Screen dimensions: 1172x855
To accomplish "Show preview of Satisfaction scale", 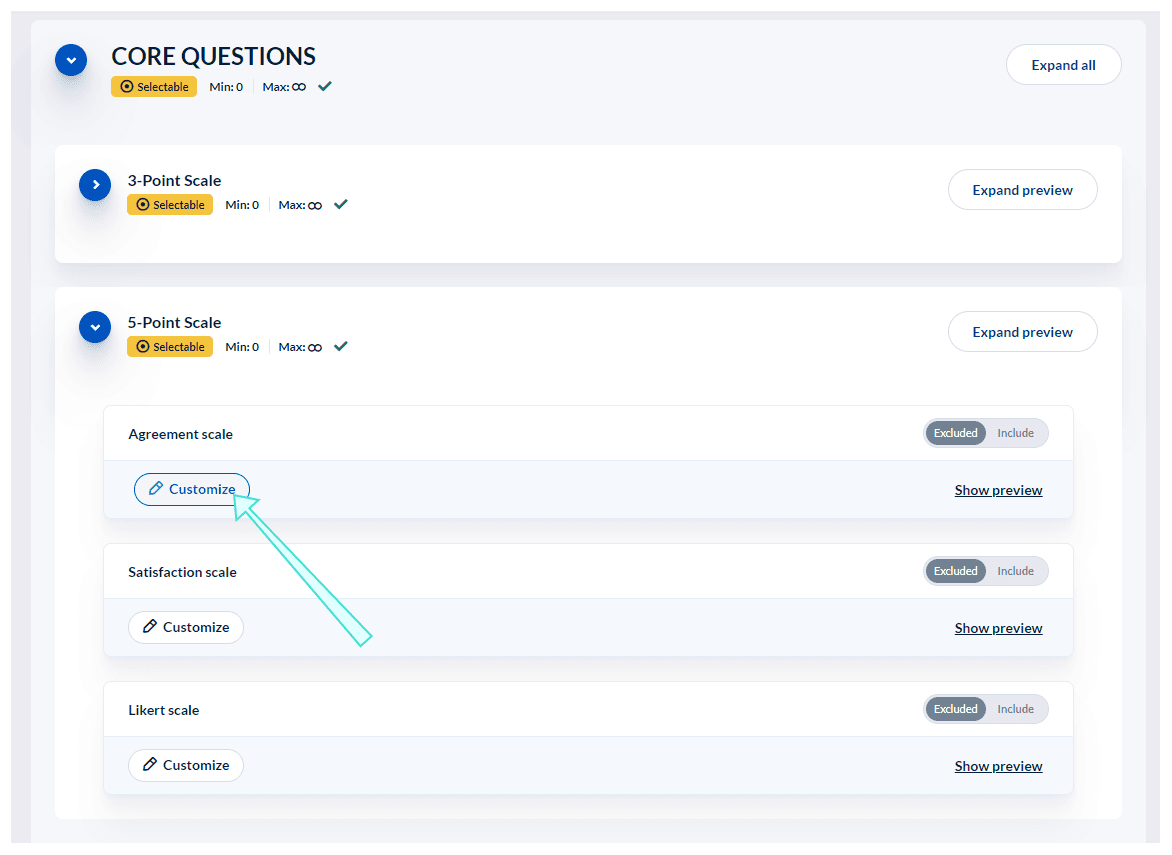I will coord(998,629).
